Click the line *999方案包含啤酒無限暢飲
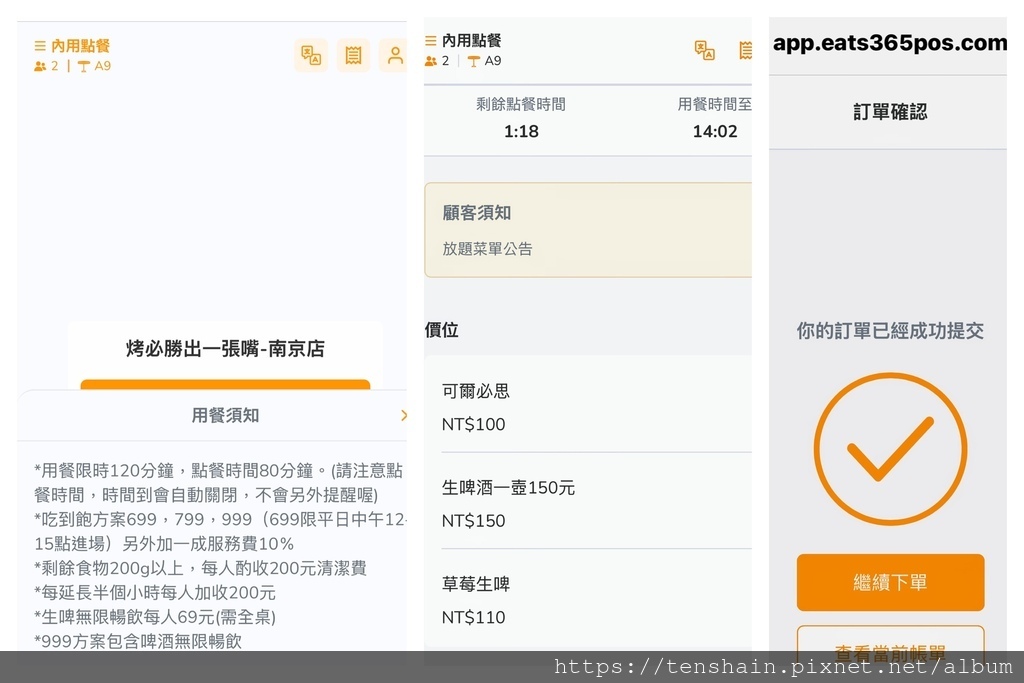Image resolution: width=1024 pixels, height=683 pixels. coord(138,641)
